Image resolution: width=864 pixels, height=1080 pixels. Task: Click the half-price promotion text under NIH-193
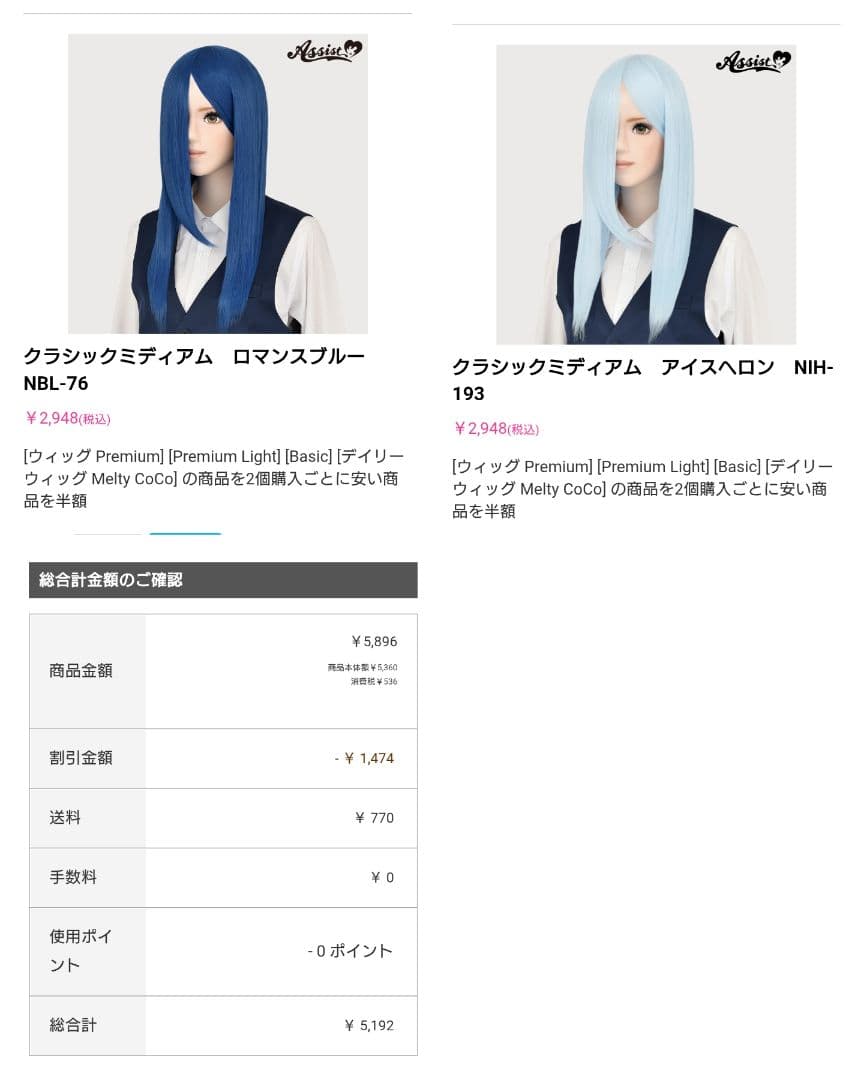pyautogui.click(x=642, y=489)
